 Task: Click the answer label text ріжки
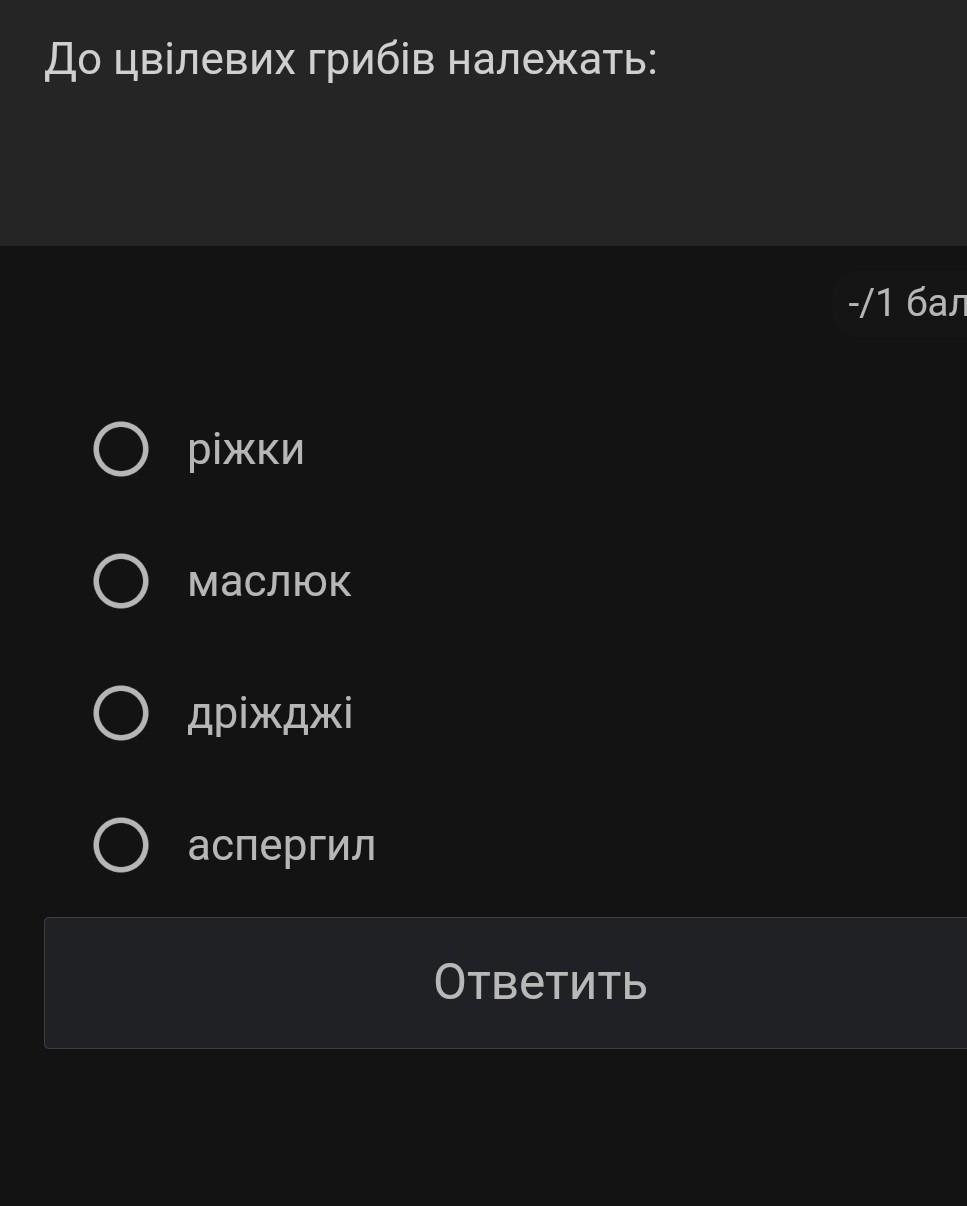click(x=246, y=449)
